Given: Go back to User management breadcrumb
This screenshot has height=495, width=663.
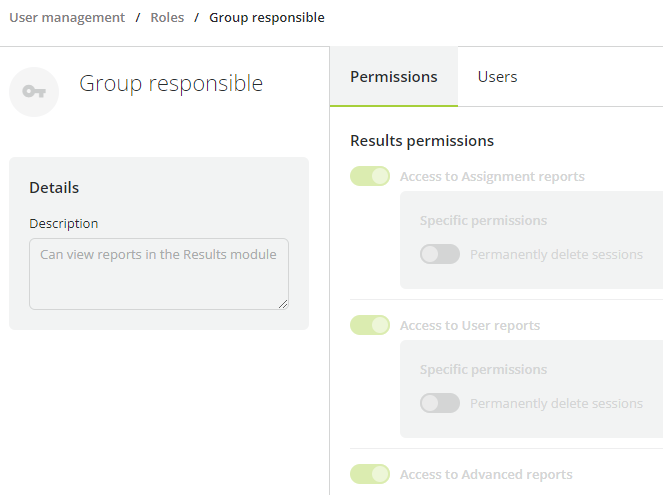Looking at the screenshot, I should point(67,17).
